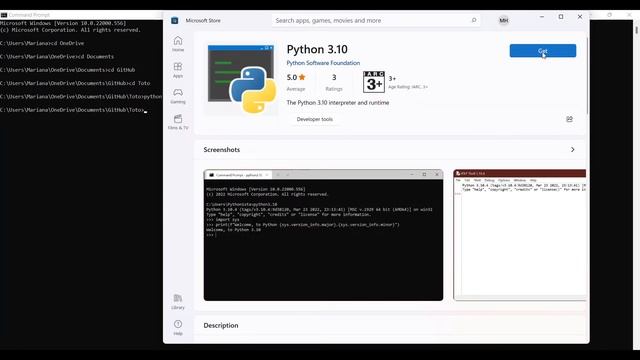Close the Microsoft Store window

(580, 17)
